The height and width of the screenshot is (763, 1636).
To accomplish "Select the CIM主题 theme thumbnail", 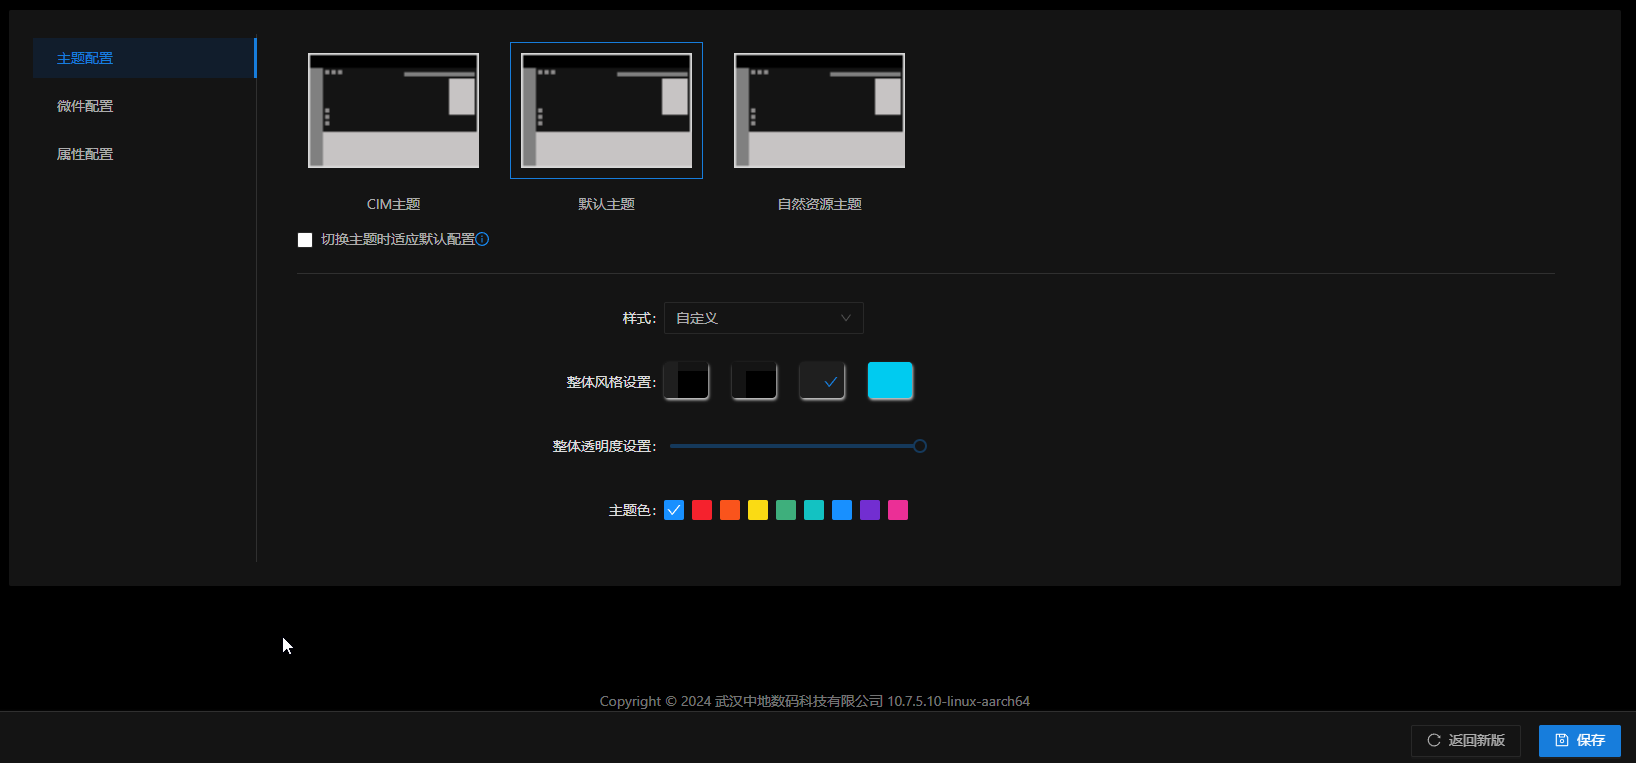I will point(393,110).
